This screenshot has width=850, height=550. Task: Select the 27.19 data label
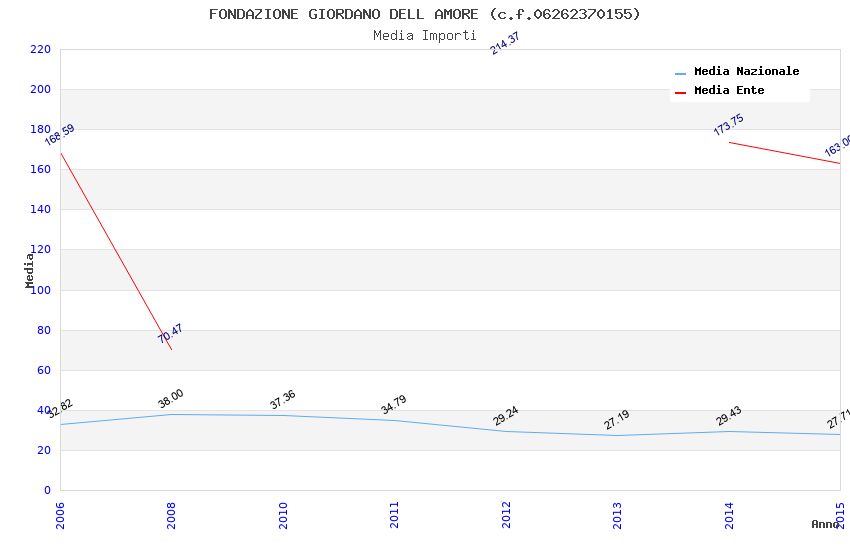(617, 419)
